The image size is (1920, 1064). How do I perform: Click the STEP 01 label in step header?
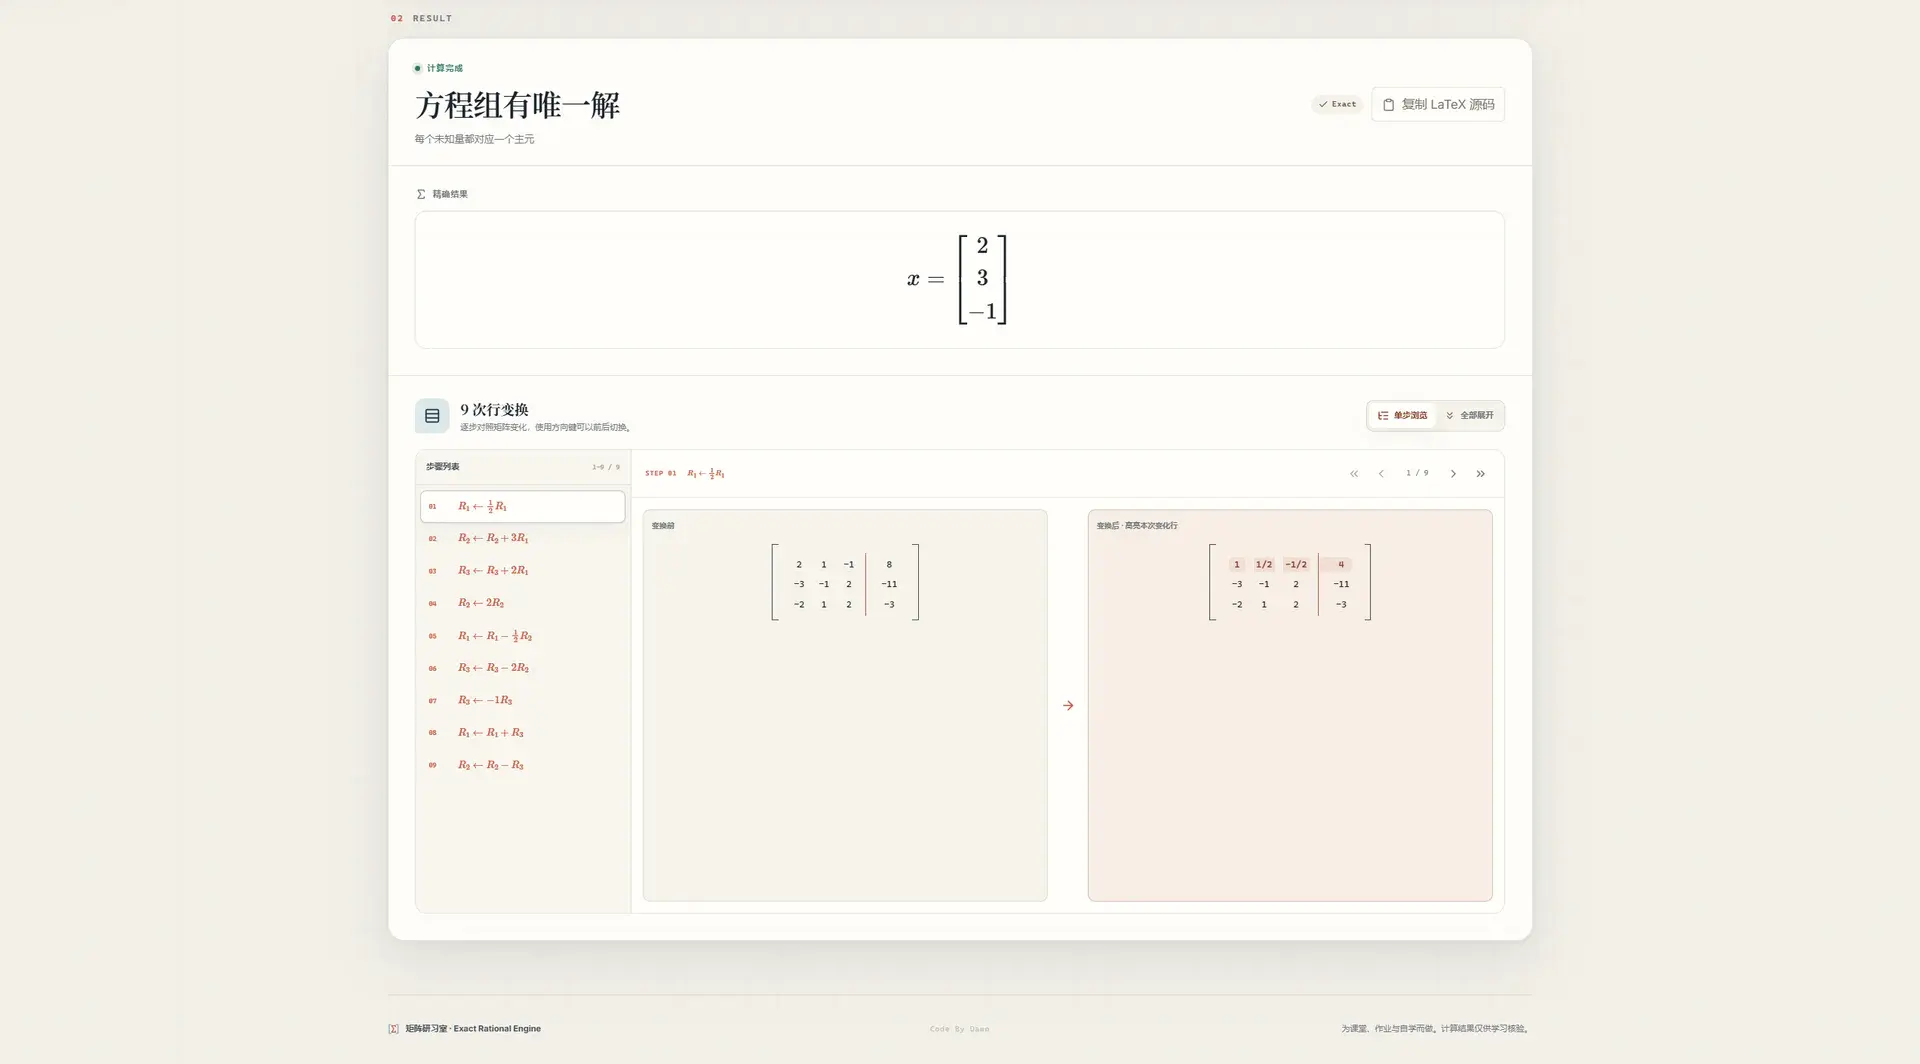pyautogui.click(x=661, y=473)
